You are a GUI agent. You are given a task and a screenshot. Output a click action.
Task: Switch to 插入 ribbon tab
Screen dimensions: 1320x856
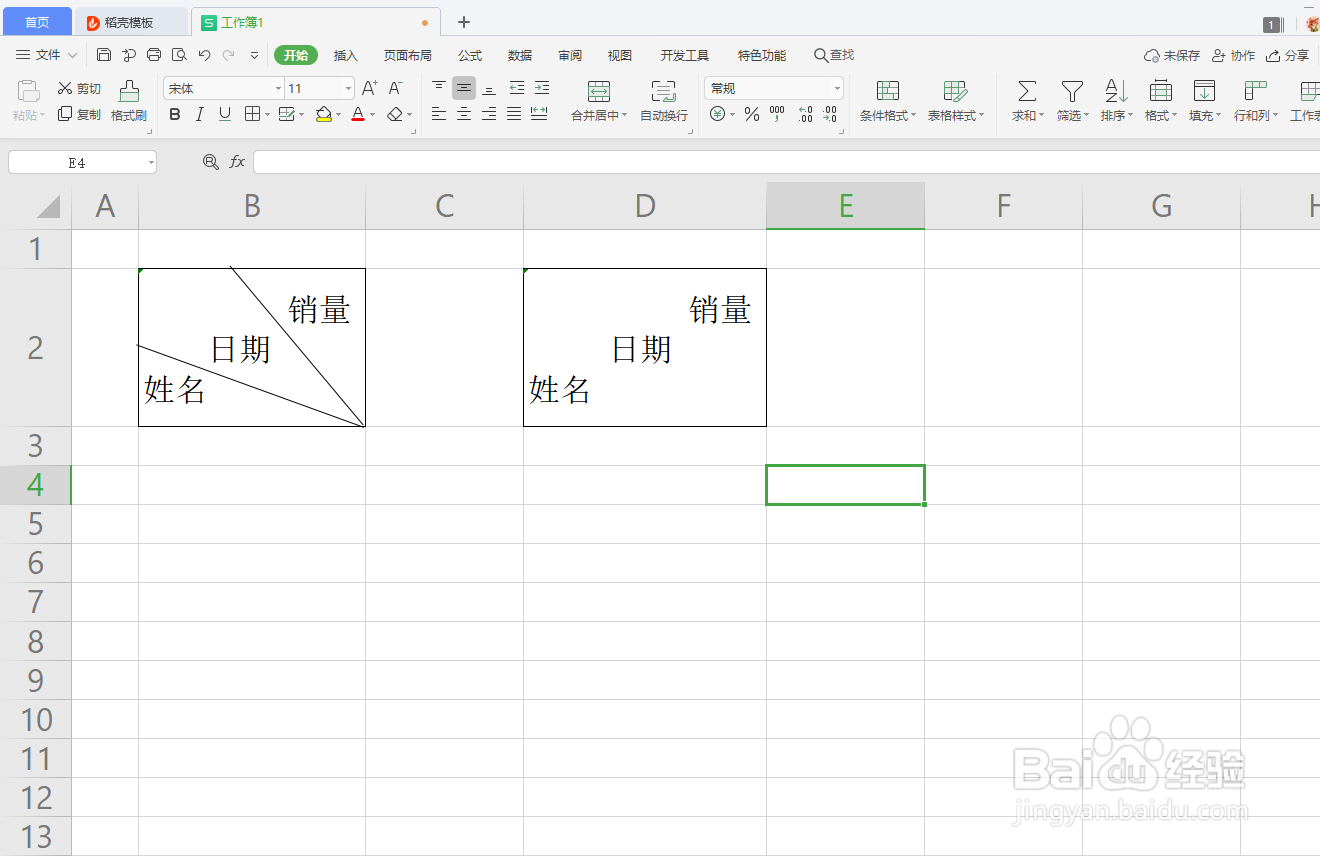[346, 56]
